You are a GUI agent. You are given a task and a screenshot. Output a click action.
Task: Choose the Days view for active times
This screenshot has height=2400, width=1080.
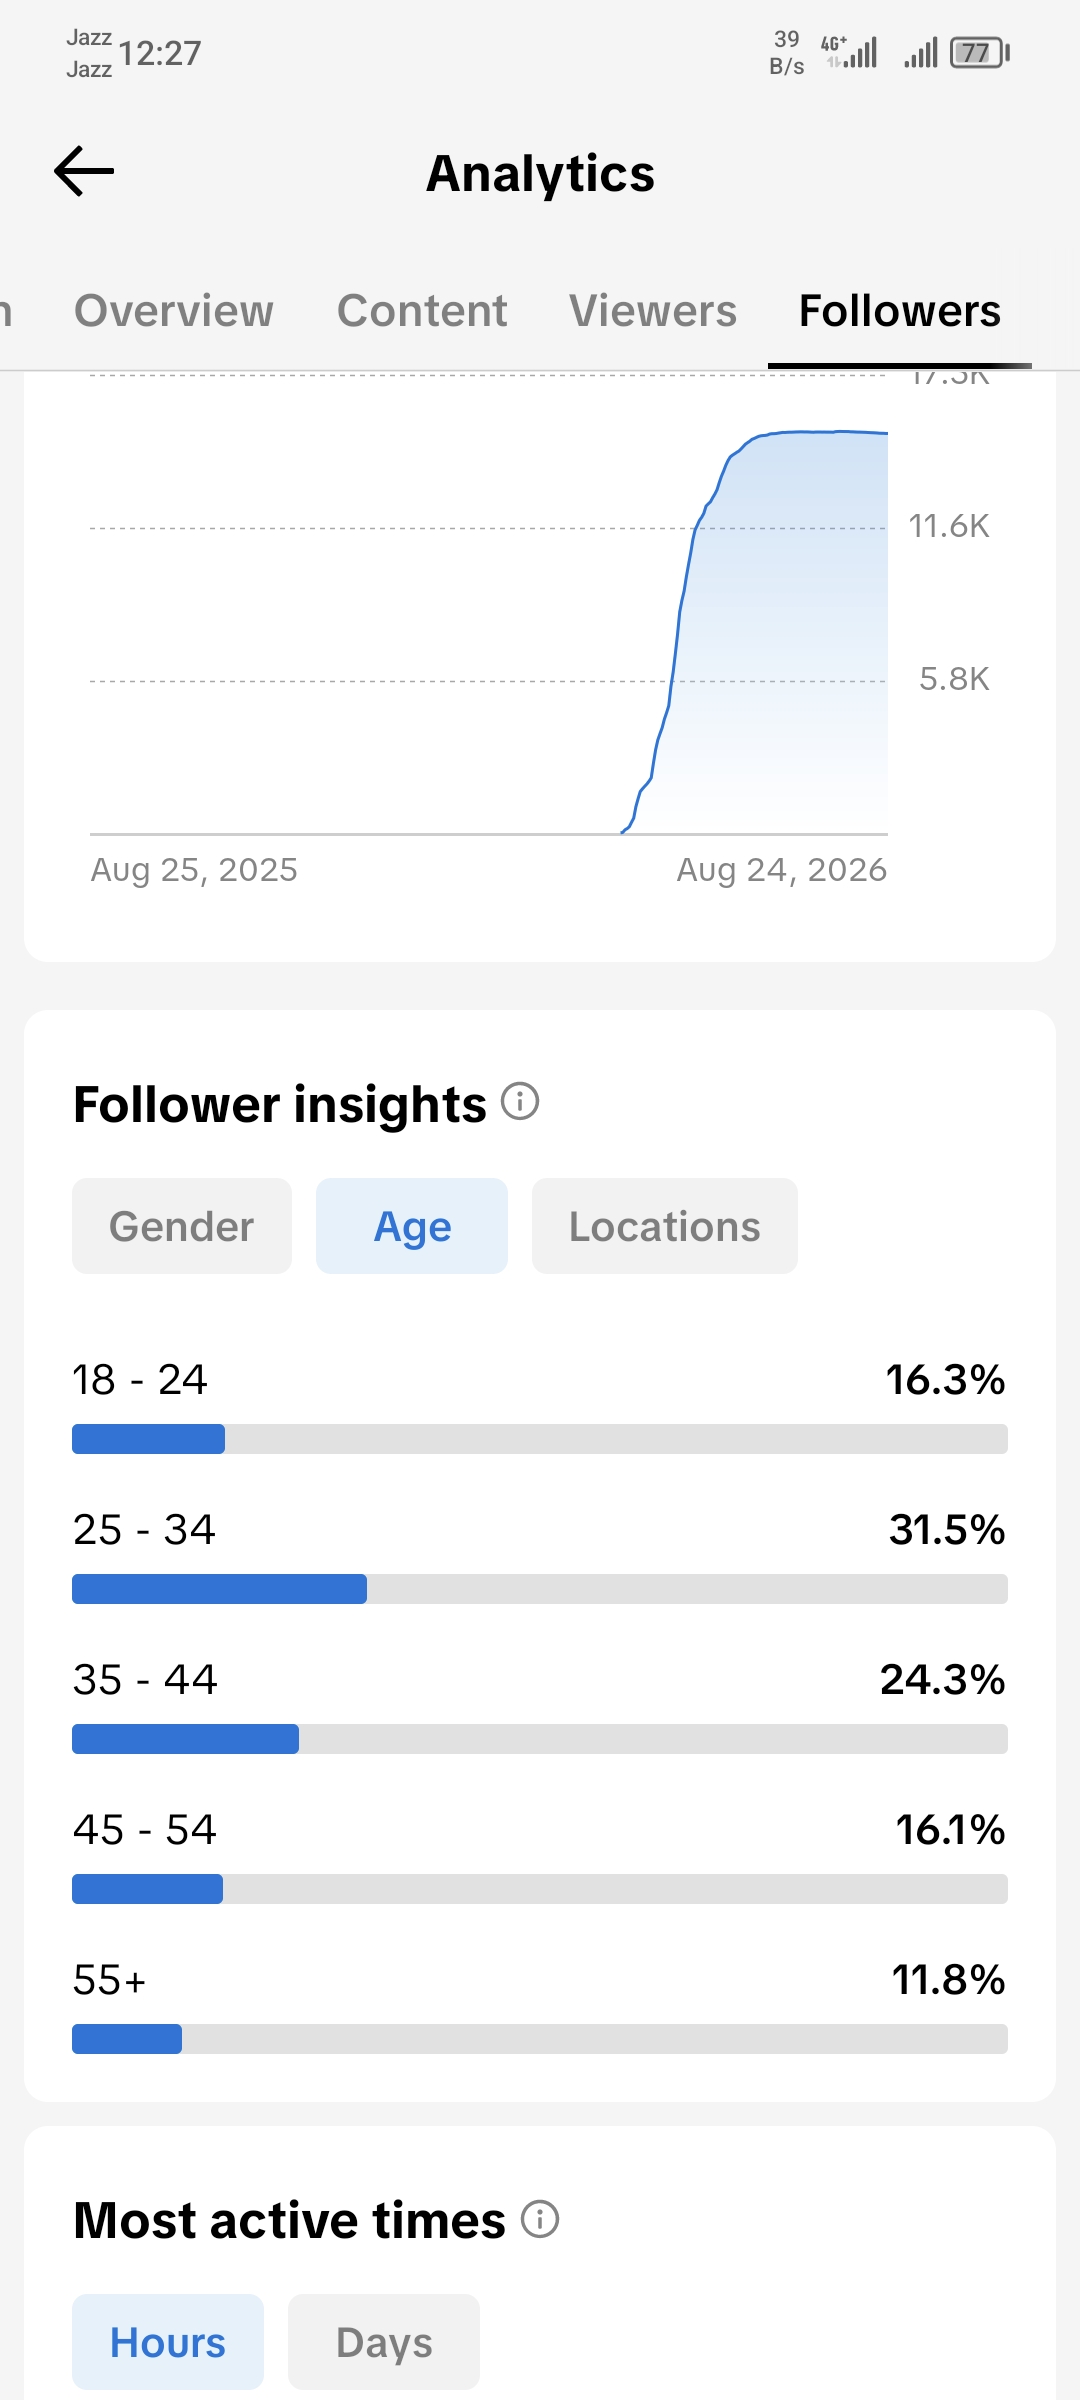coord(384,2342)
